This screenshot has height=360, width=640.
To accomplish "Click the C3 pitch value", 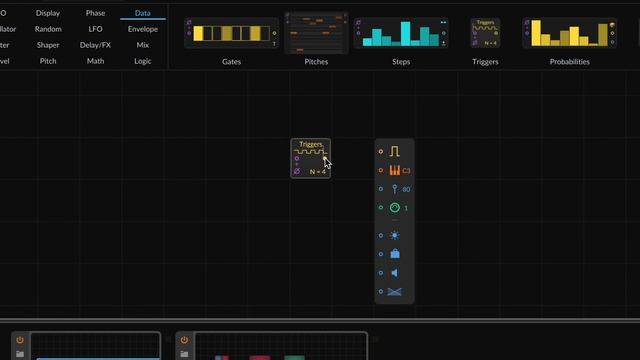I will point(406,171).
